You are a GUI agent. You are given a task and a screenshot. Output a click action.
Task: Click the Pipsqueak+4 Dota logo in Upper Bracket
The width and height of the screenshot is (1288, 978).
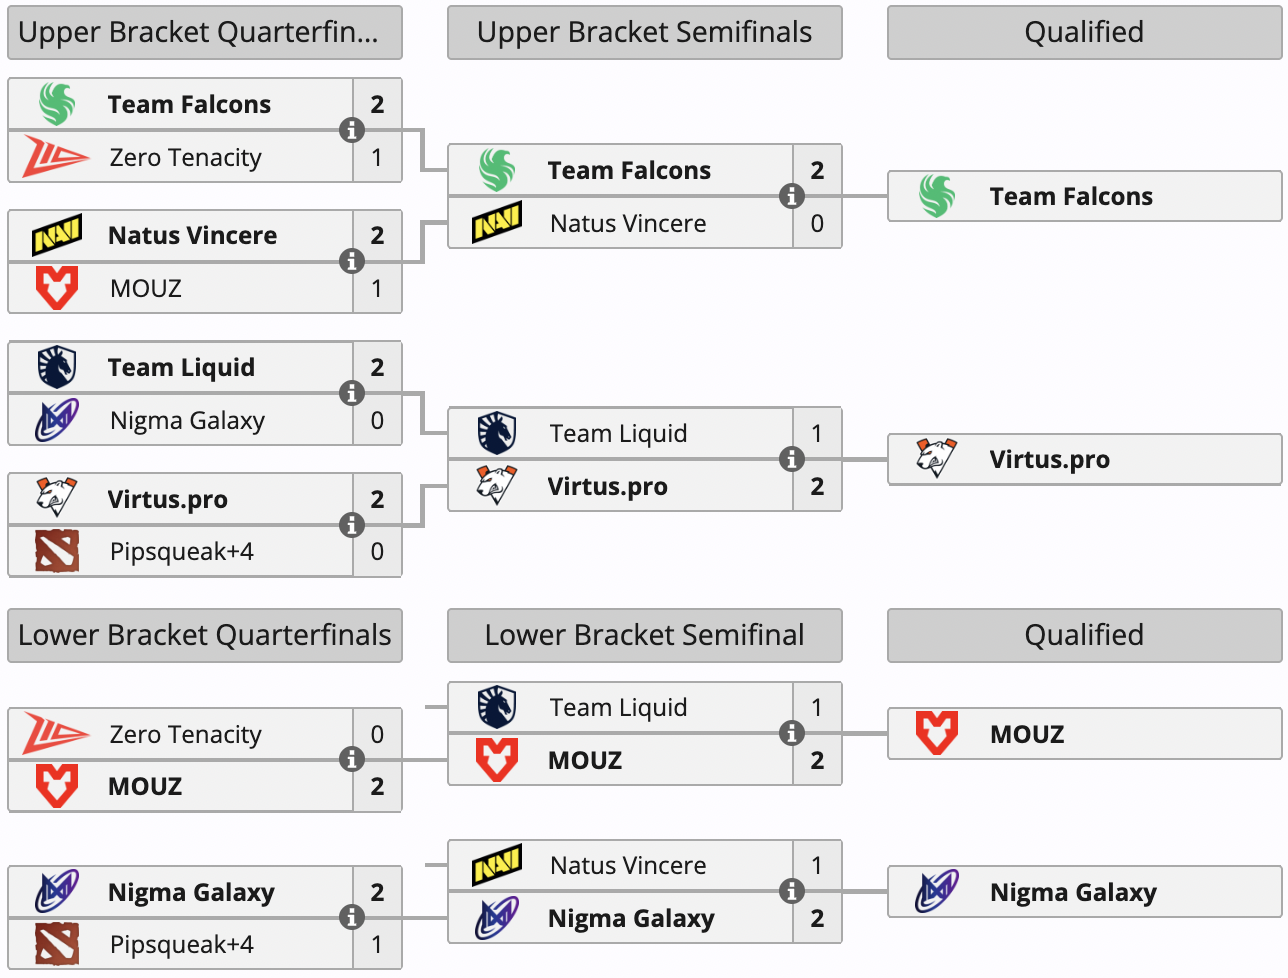[x=57, y=551]
